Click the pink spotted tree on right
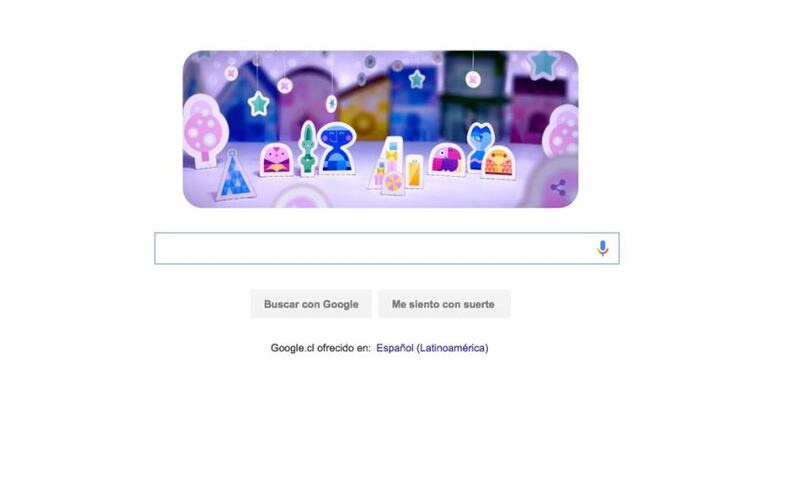800x503 pixels. click(561, 132)
